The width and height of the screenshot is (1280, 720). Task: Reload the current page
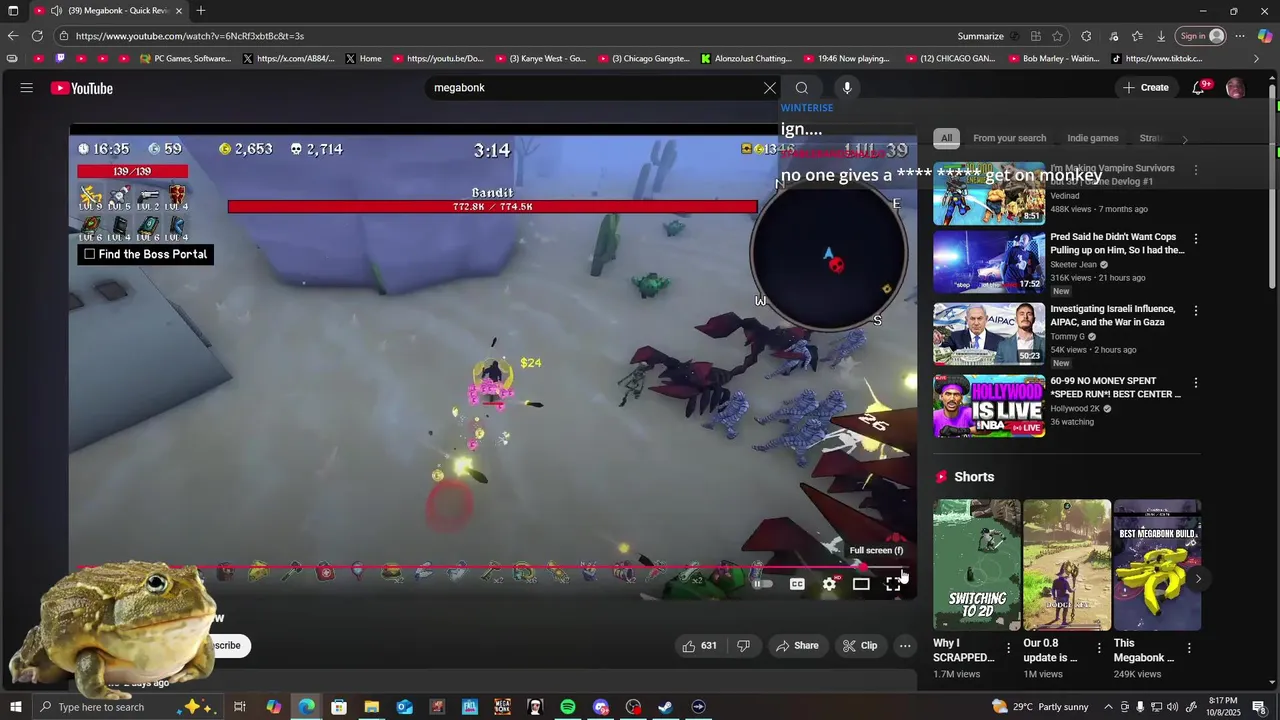[37, 36]
